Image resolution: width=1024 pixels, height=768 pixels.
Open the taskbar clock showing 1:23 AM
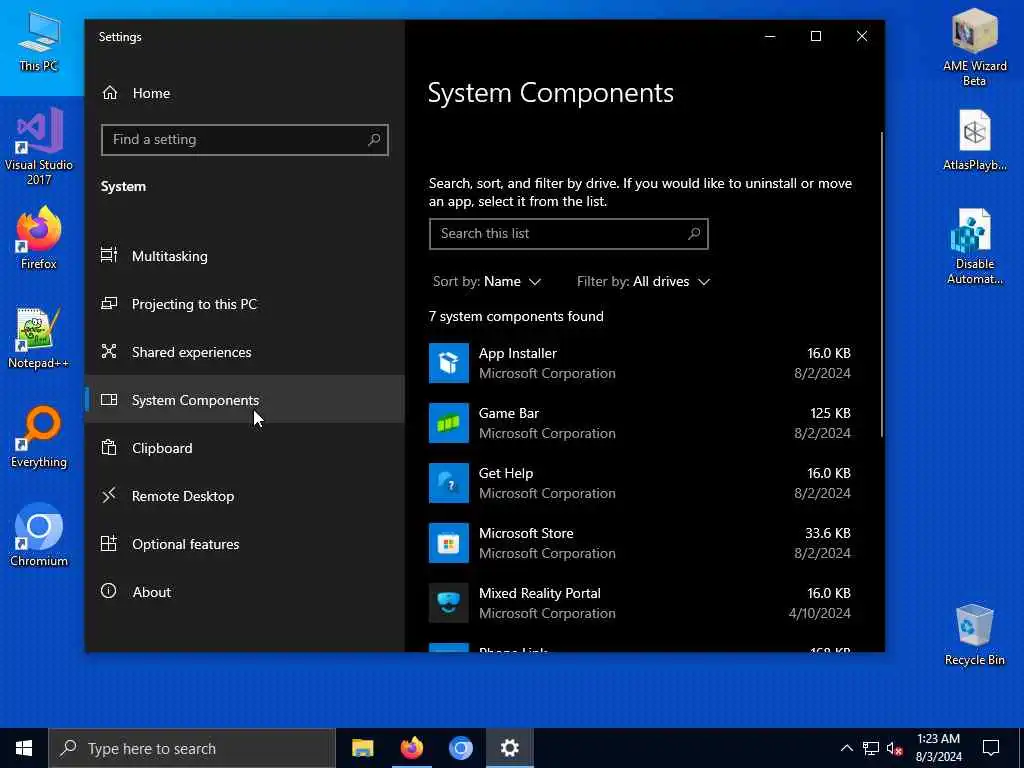click(938, 748)
